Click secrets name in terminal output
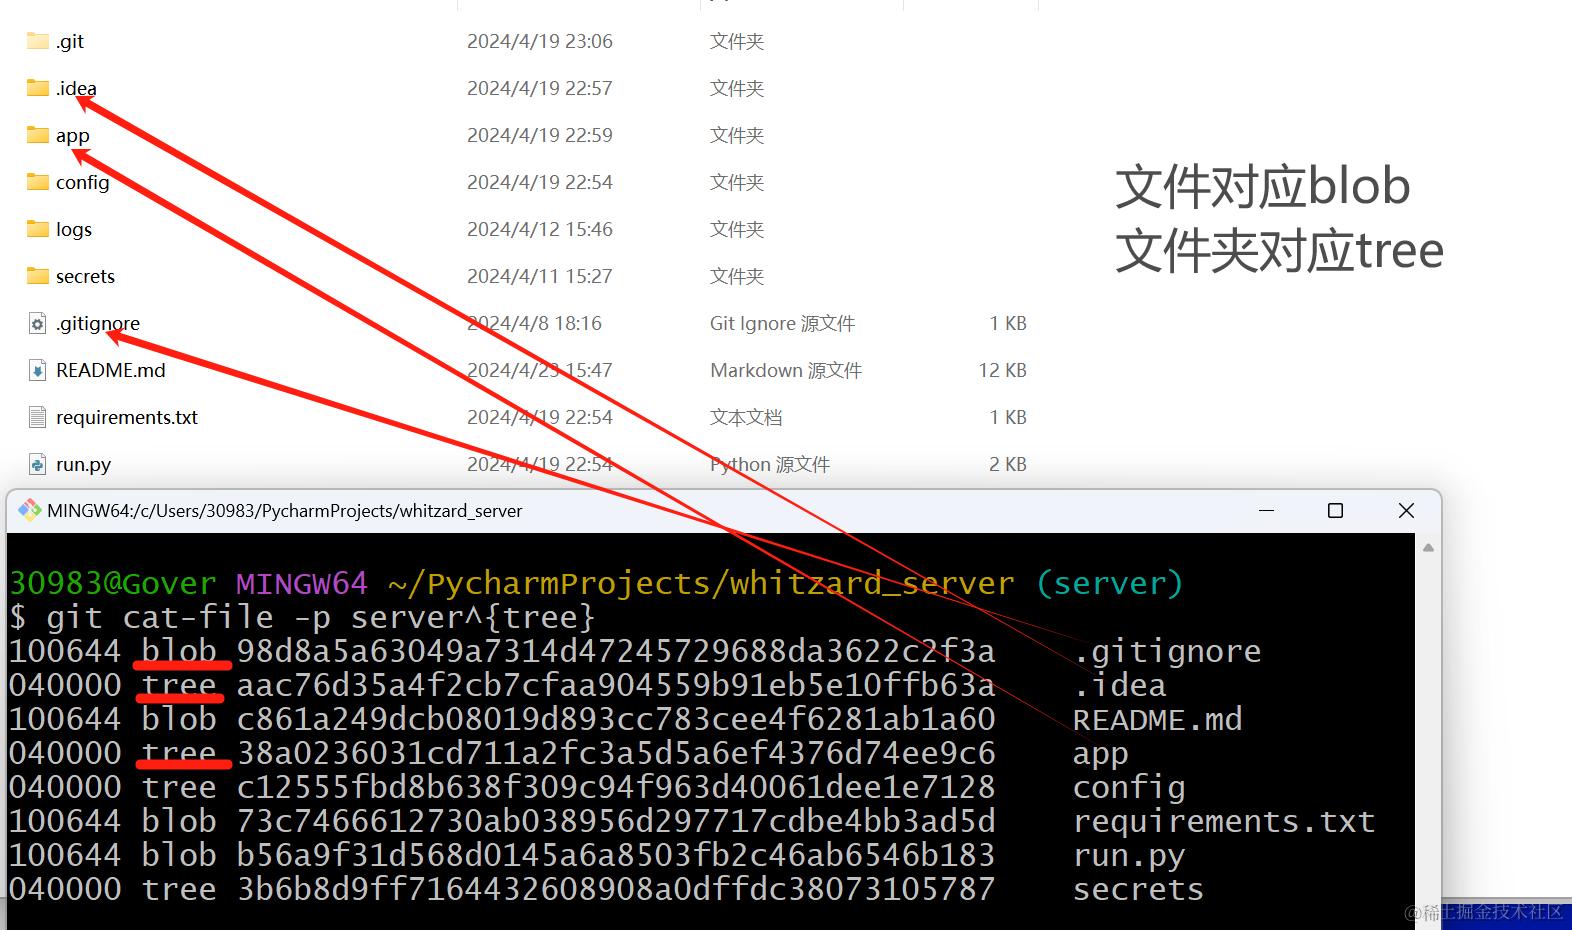 tap(1138, 889)
